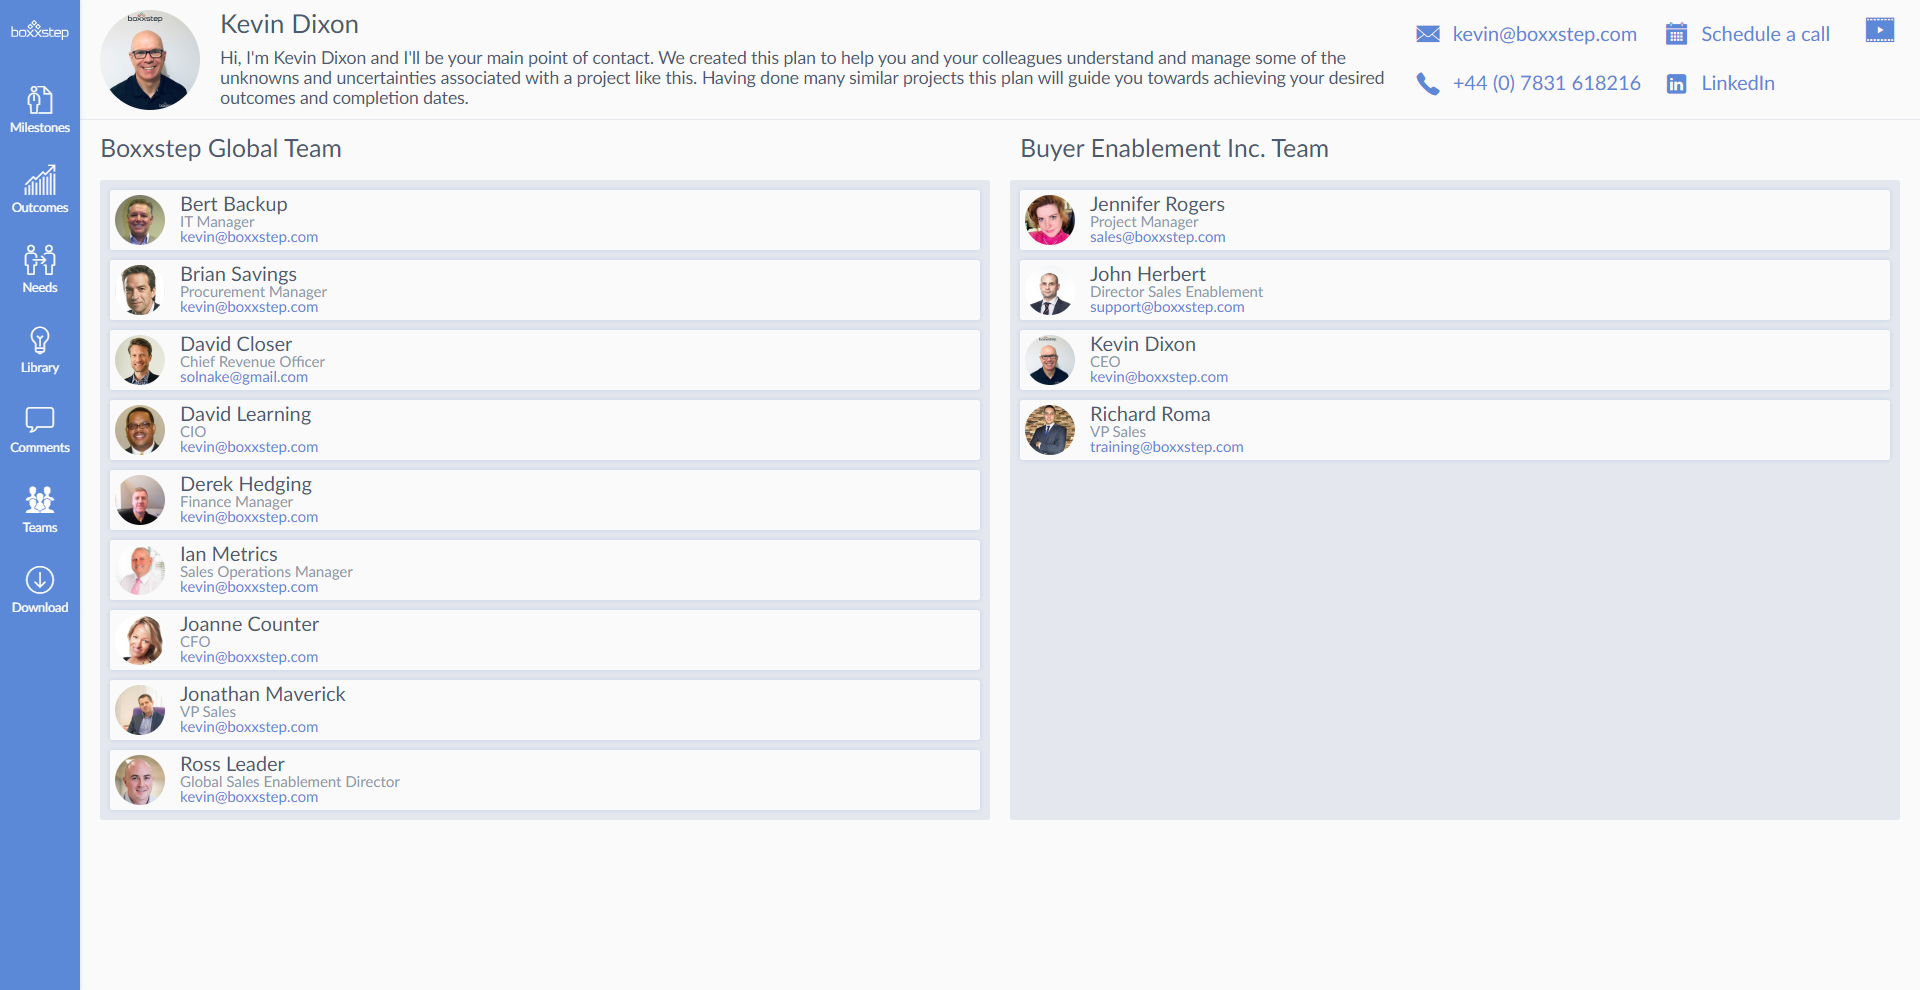Play the video icon at top right
Viewport: 1920px width, 990px height.
point(1879,30)
